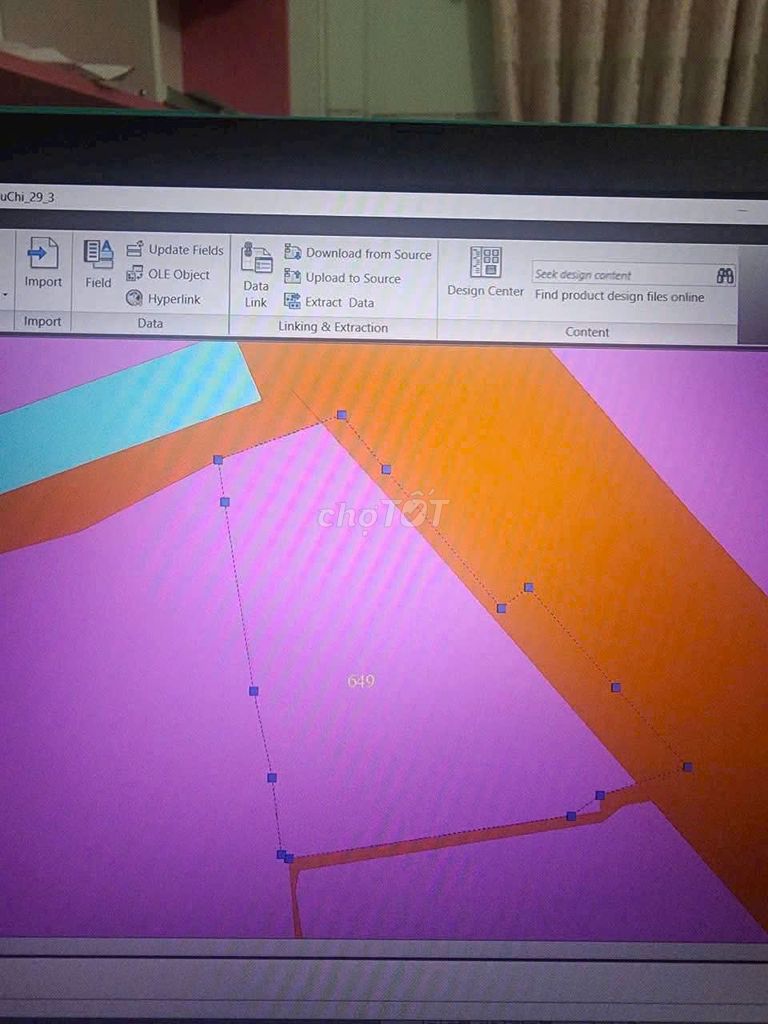Click the binoculars search icon

click(725, 275)
